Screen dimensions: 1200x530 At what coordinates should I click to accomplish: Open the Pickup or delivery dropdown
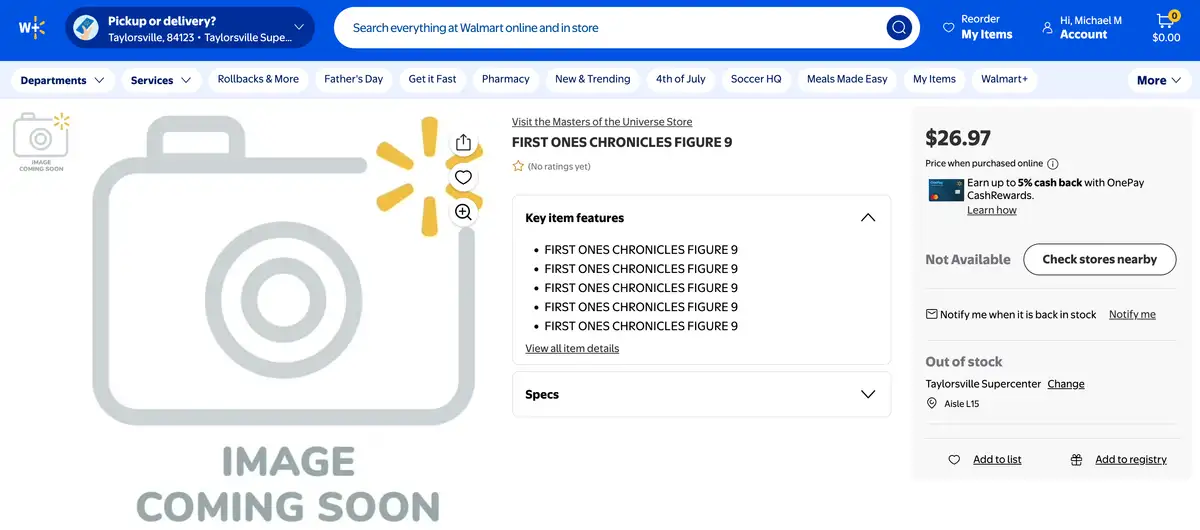pos(190,28)
